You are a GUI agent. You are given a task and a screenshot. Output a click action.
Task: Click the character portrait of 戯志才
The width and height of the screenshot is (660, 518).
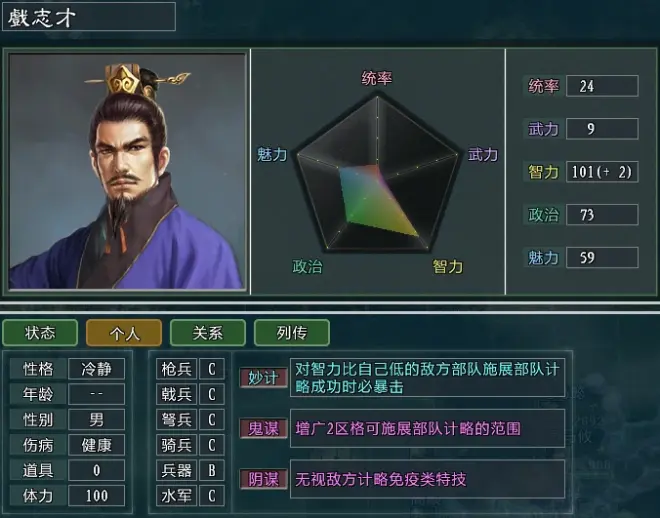(127, 171)
